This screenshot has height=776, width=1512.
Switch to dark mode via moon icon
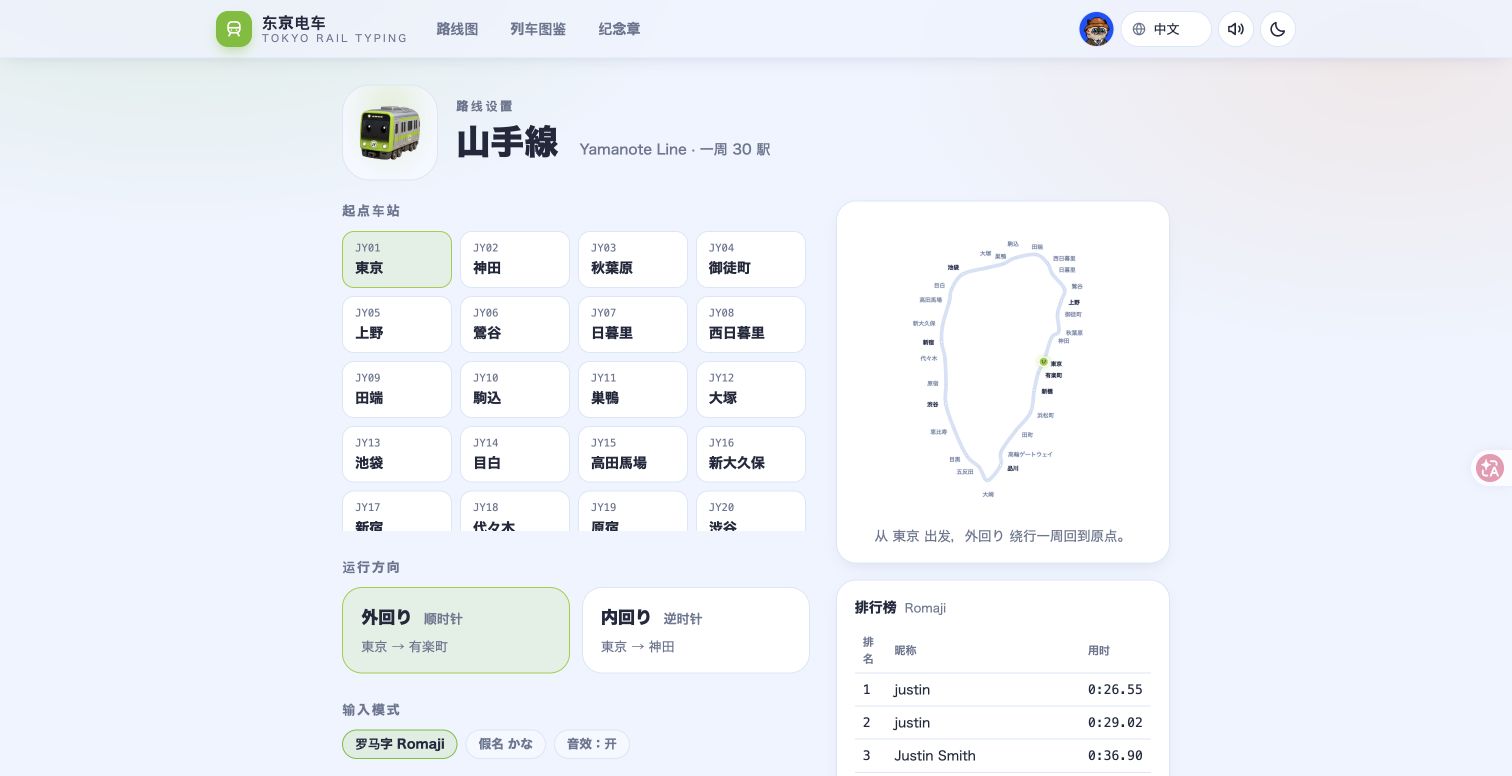[x=1278, y=29]
